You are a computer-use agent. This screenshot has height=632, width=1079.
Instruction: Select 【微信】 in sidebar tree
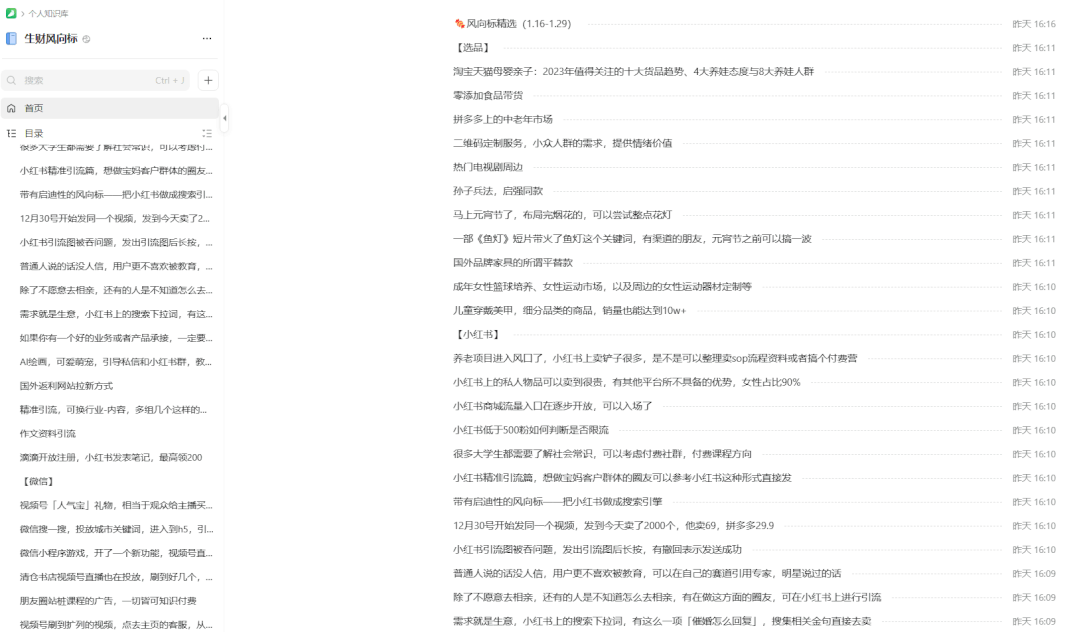[37, 482]
